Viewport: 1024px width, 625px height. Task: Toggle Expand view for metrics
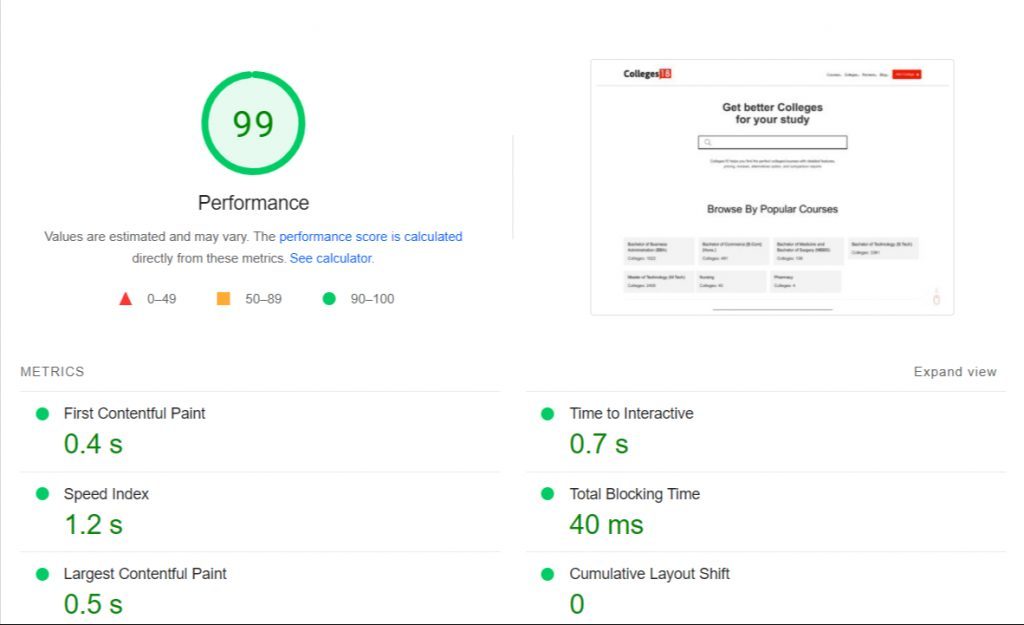click(x=955, y=372)
